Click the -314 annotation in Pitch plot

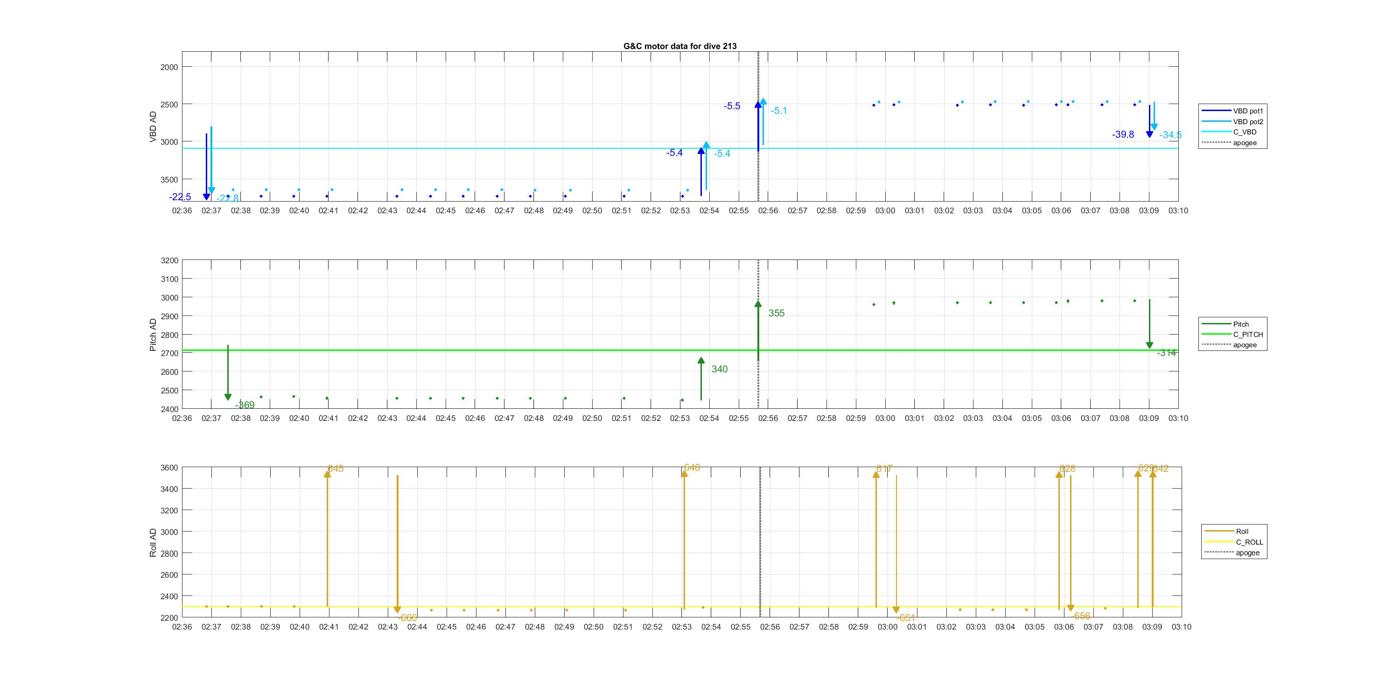pyautogui.click(x=1167, y=353)
